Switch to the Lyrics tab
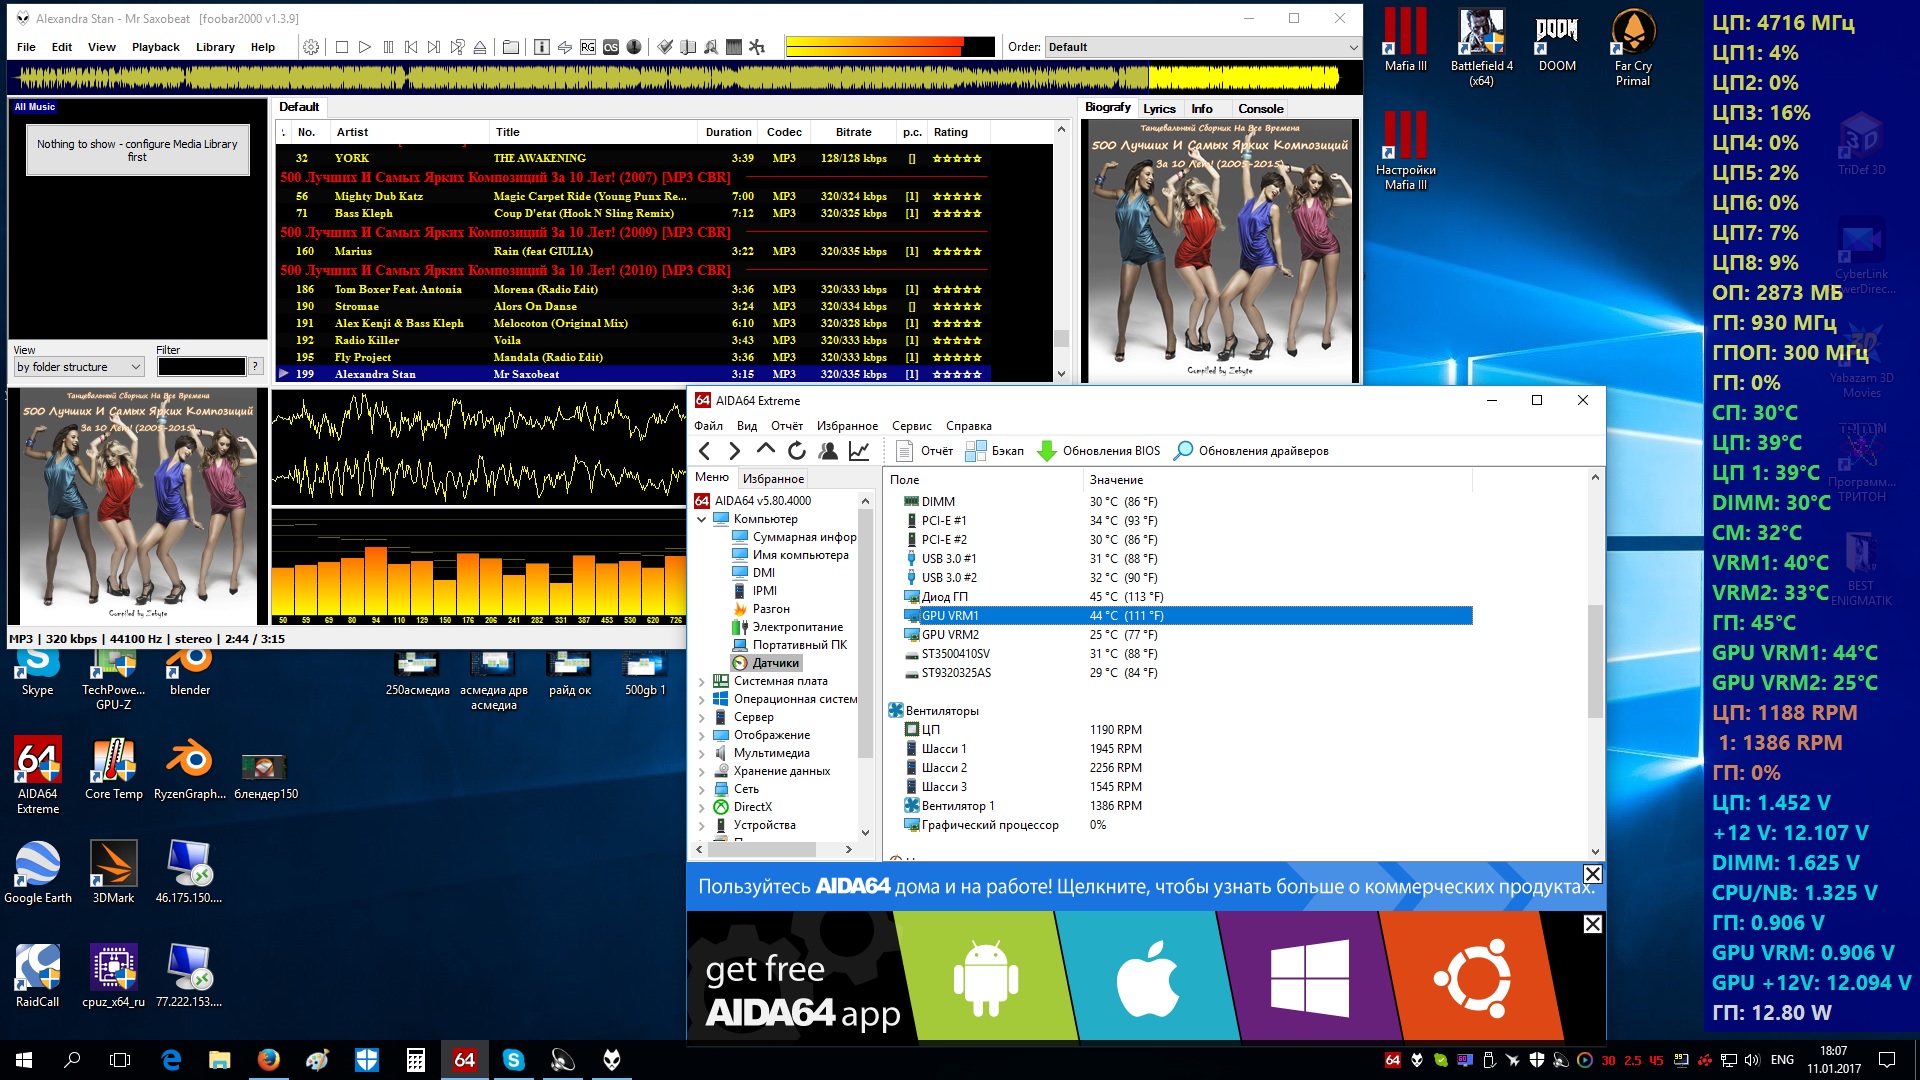This screenshot has height=1080, width=1920. (x=1159, y=108)
